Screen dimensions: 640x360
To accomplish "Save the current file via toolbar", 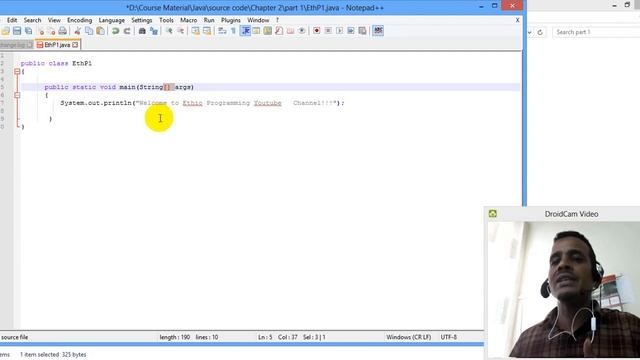I will (17, 31).
